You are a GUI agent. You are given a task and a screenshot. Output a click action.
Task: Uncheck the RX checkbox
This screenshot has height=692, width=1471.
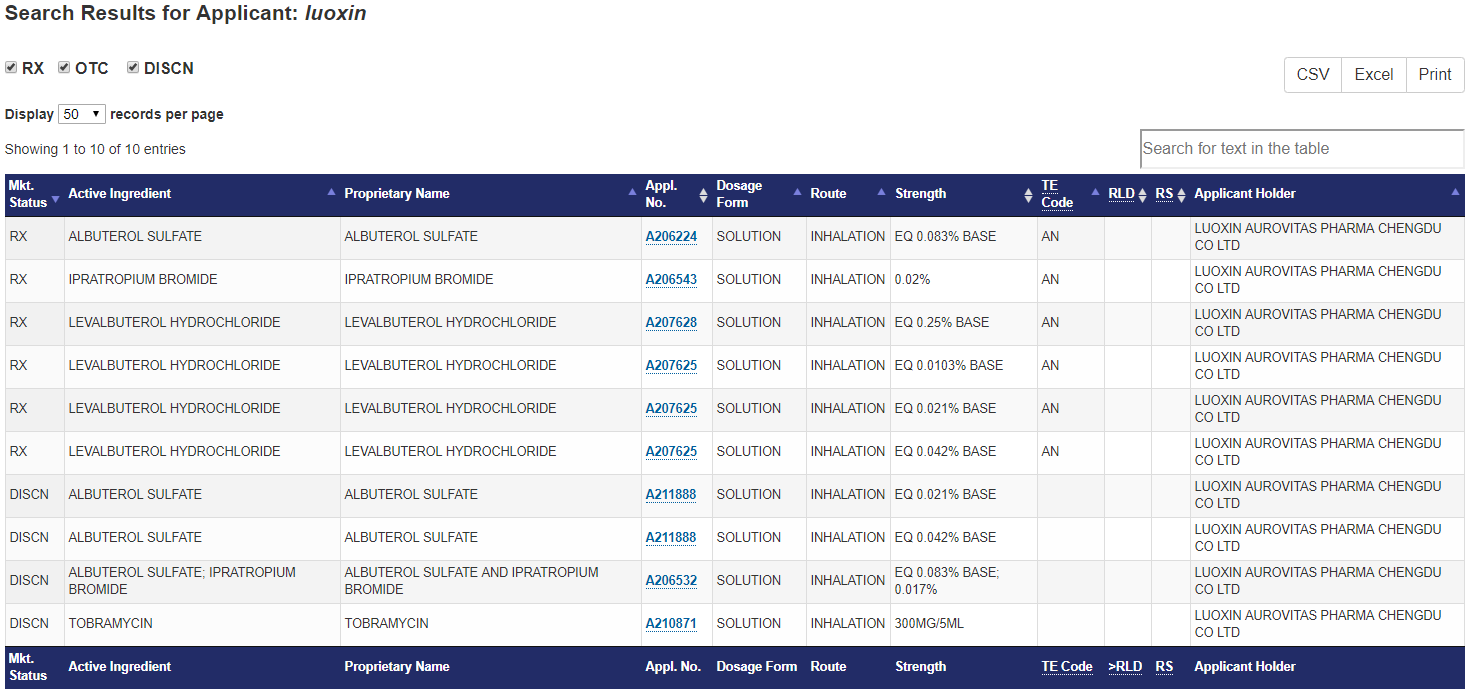pos(11,67)
